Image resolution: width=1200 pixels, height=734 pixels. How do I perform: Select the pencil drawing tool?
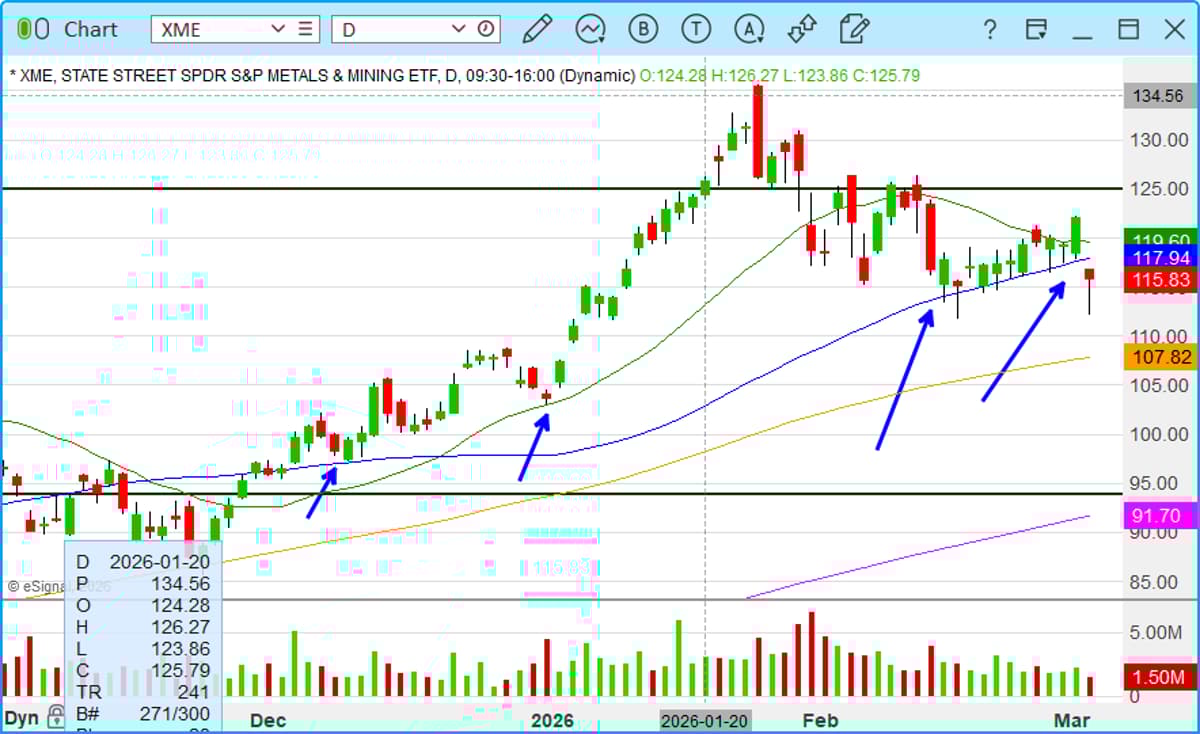pyautogui.click(x=536, y=29)
